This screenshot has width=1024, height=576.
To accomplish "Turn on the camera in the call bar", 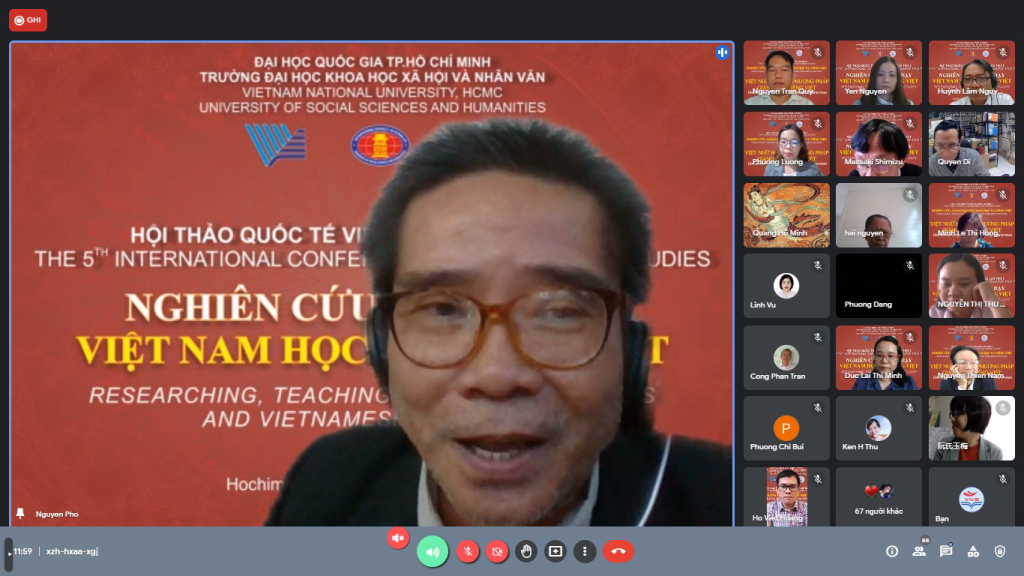I will point(497,552).
